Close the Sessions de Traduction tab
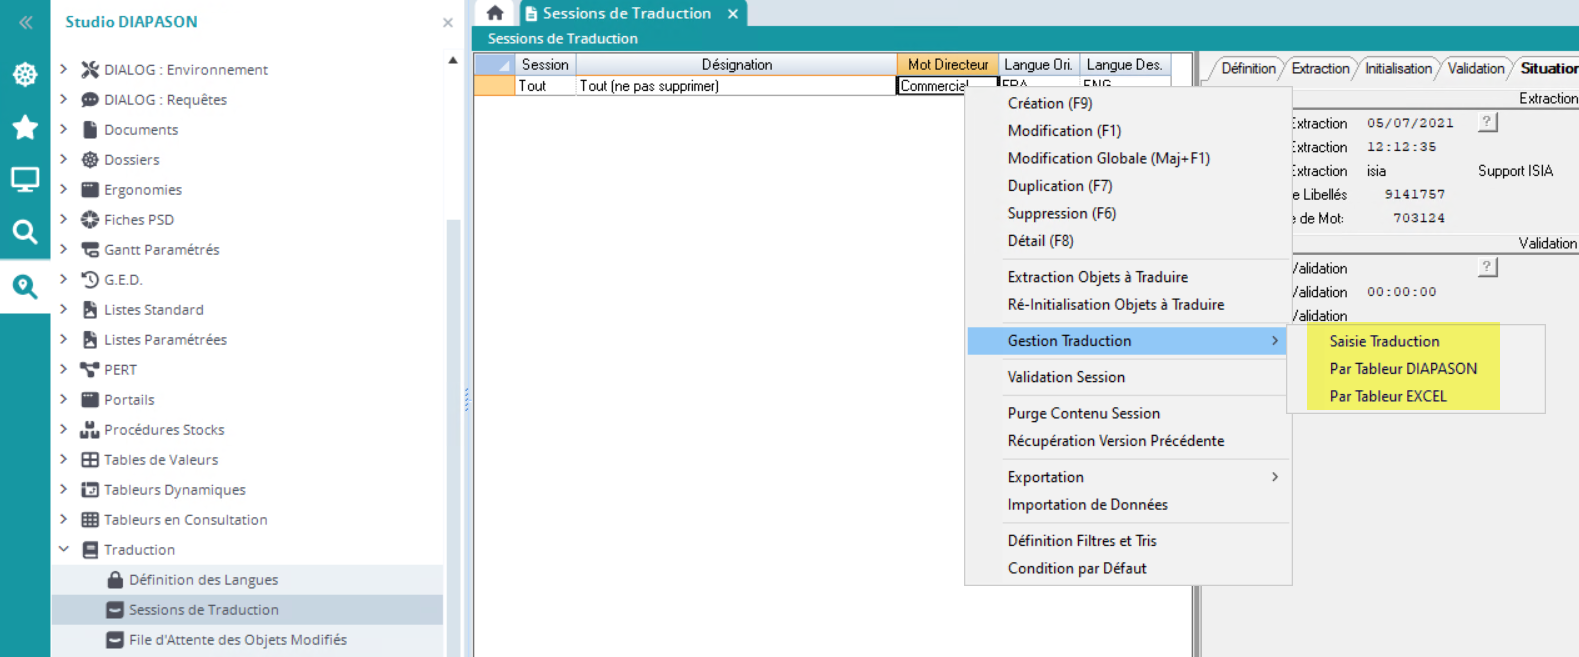The width and height of the screenshot is (1579, 657). pyautogui.click(x=733, y=13)
